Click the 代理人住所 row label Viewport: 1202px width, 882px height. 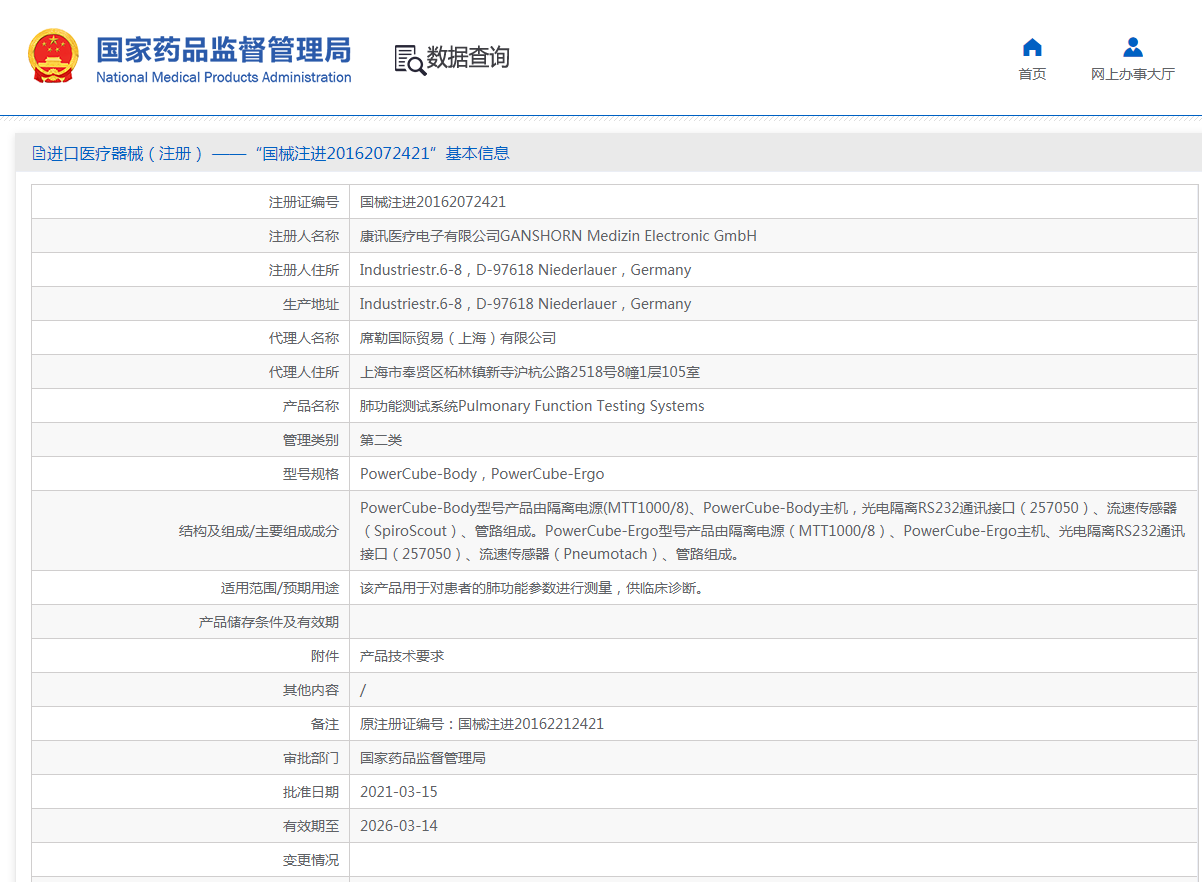pos(304,372)
